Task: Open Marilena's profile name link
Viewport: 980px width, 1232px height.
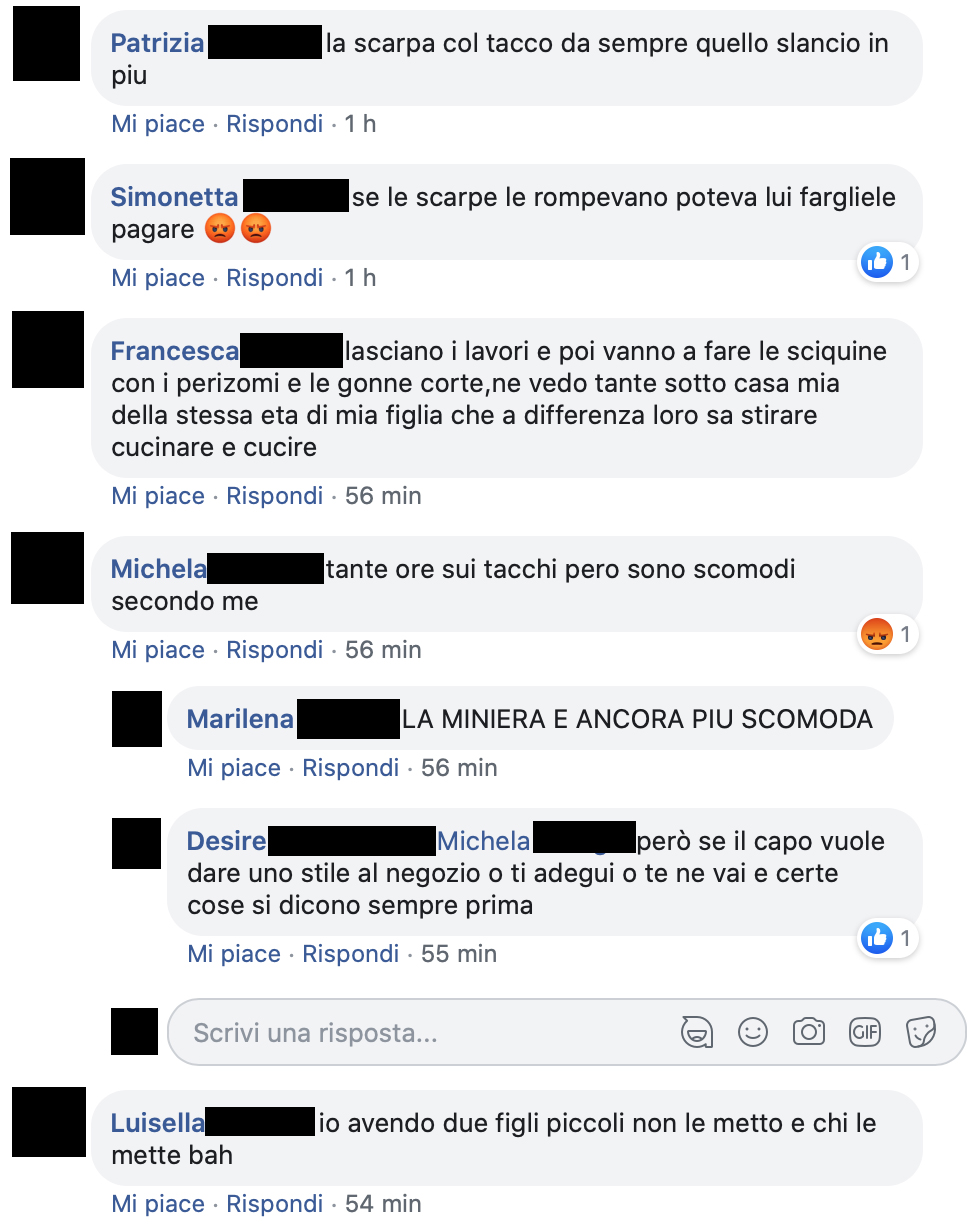Action: (x=241, y=719)
